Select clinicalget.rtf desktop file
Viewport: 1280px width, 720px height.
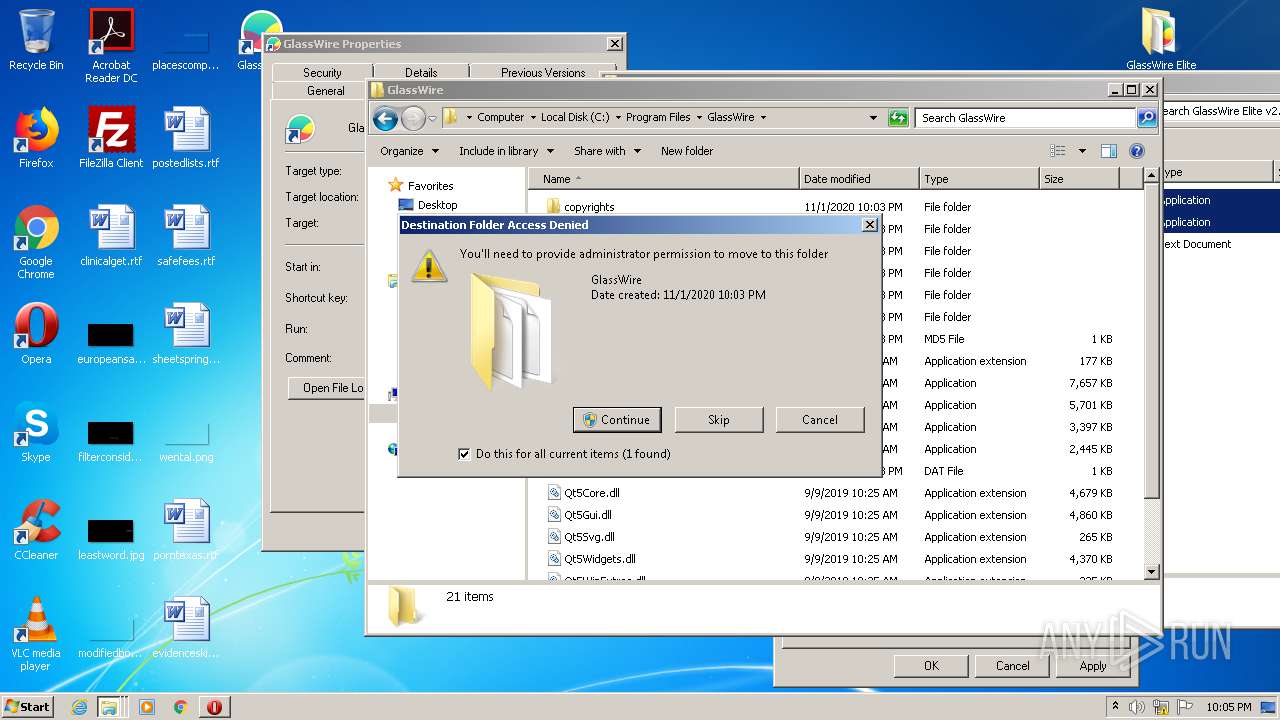point(111,236)
